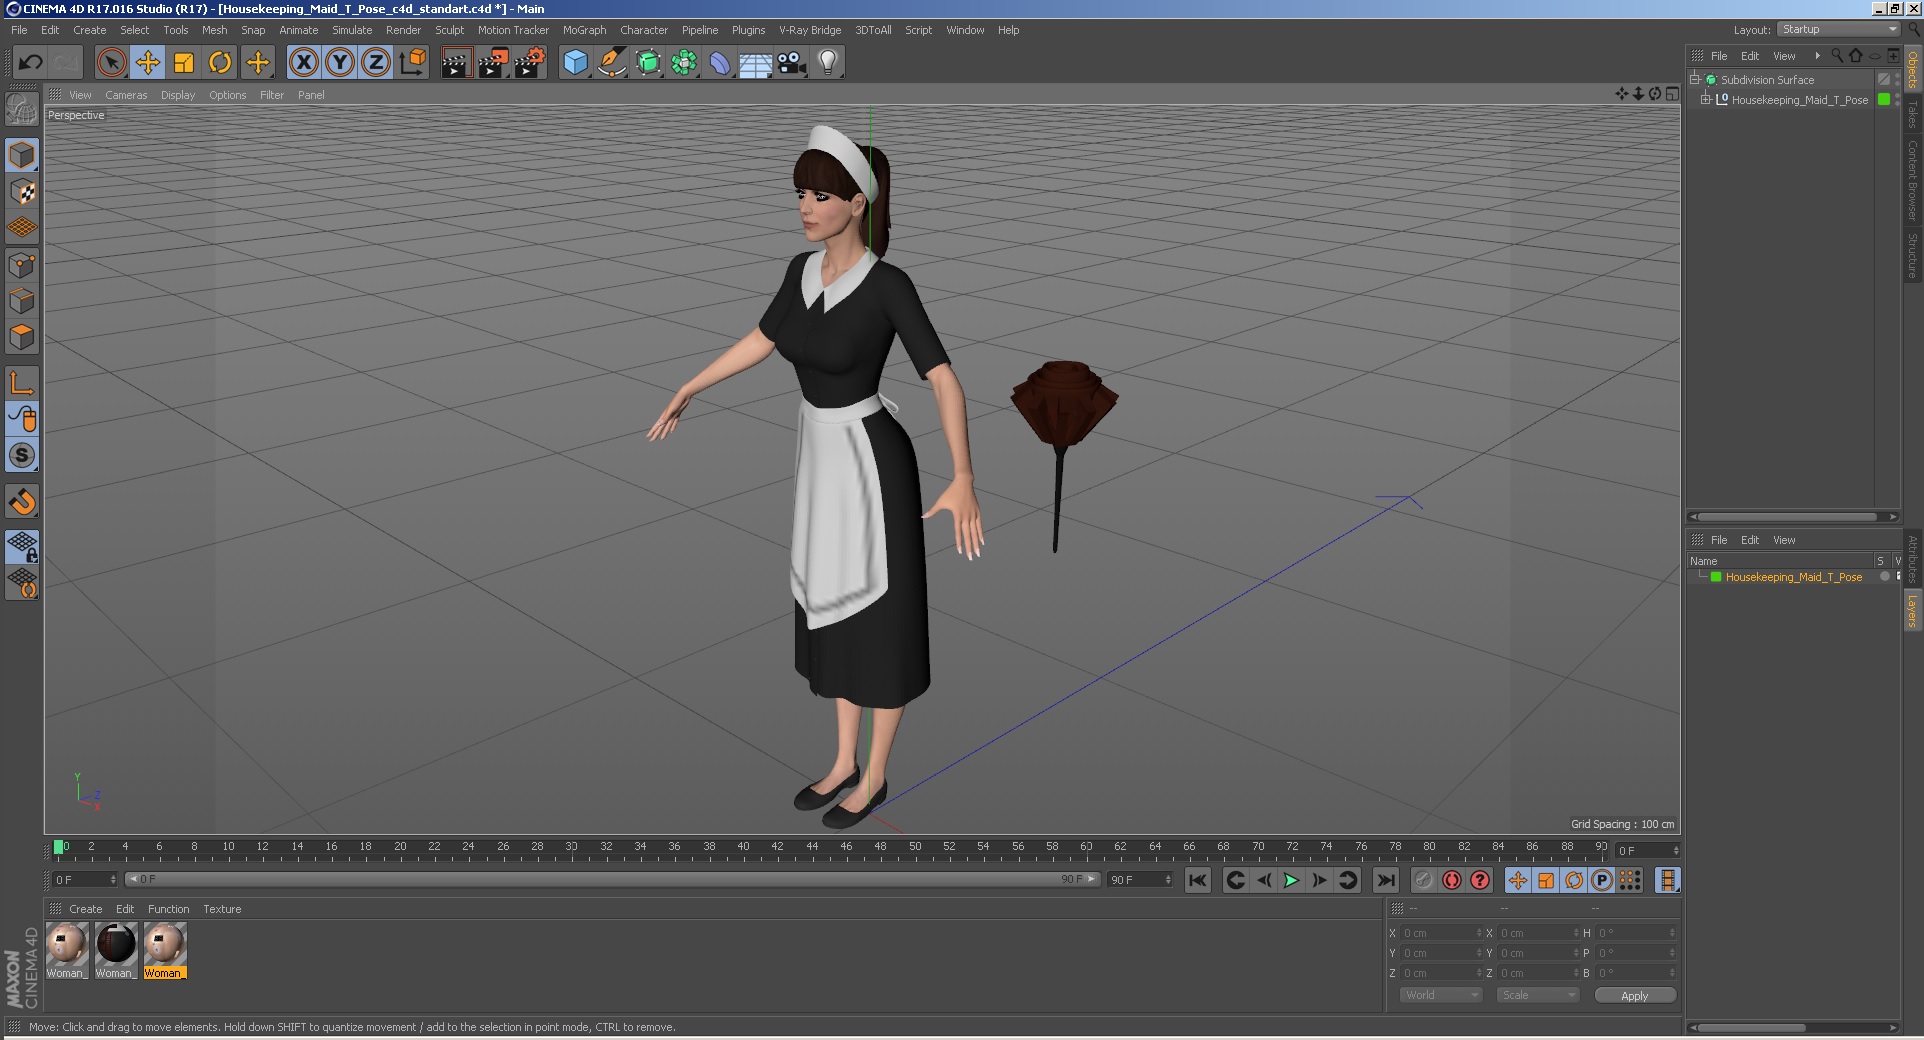Open Material Manager Texture menu
Screen dimensions: 1924x1040
[222, 909]
